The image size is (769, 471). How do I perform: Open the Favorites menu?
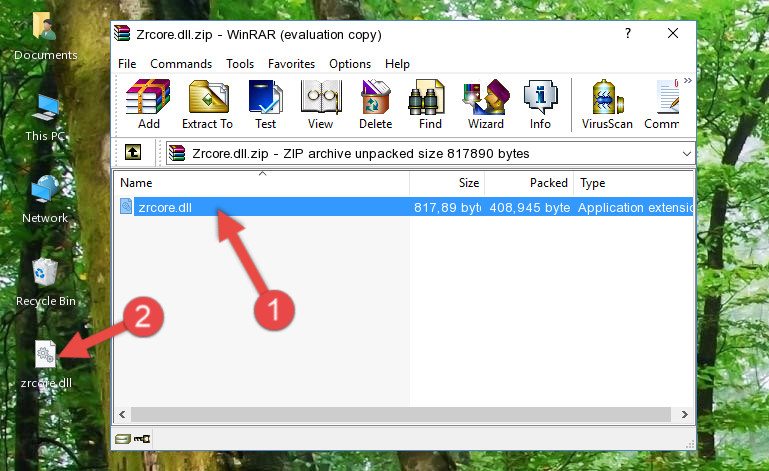(291, 64)
